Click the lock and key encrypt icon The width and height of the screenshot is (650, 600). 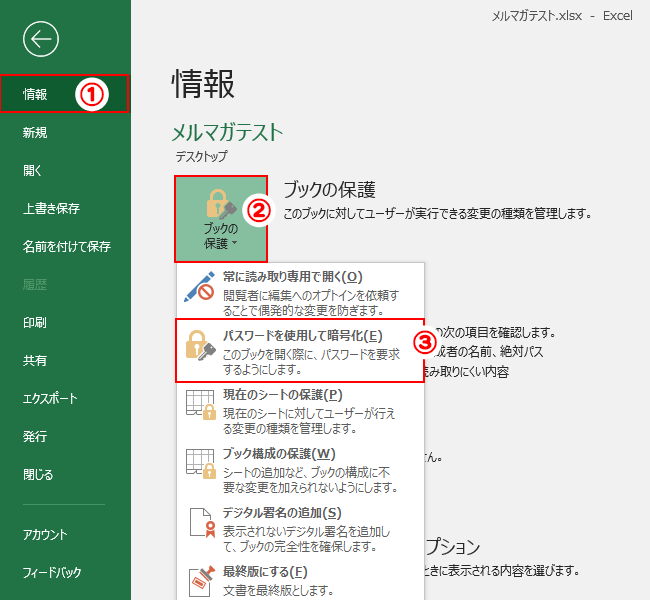pyautogui.click(x=201, y=345)
